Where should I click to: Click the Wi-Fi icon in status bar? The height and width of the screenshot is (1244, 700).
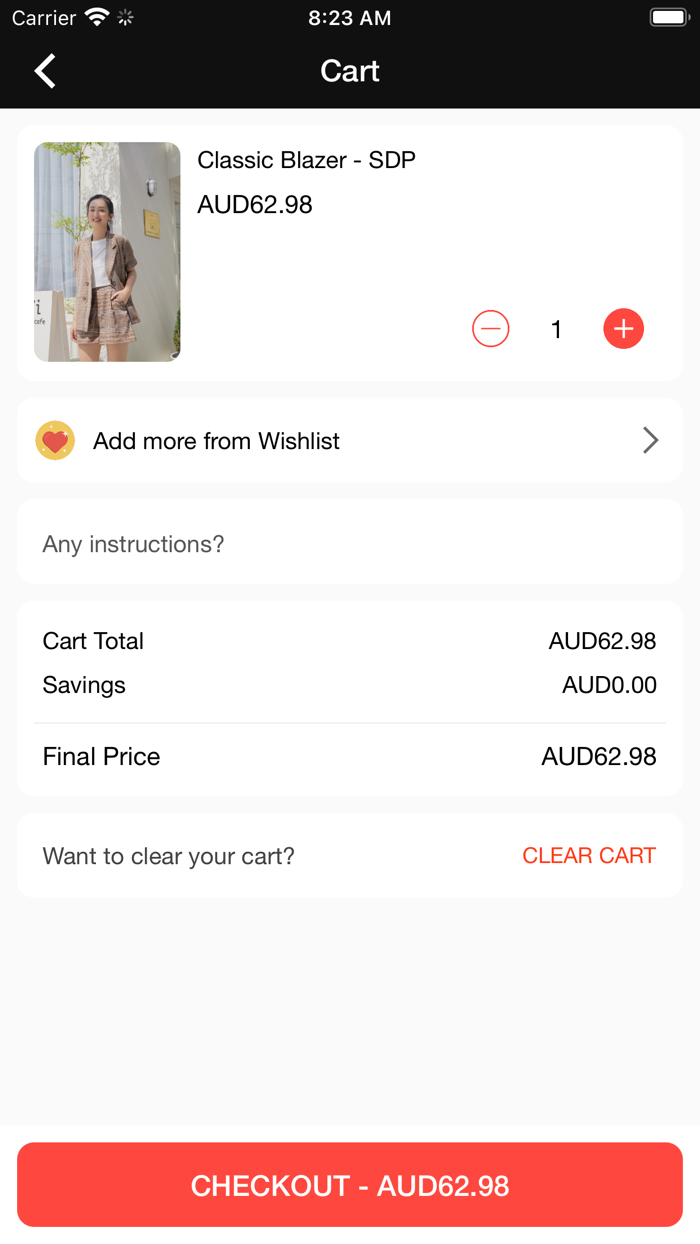(x=97, y=17)
